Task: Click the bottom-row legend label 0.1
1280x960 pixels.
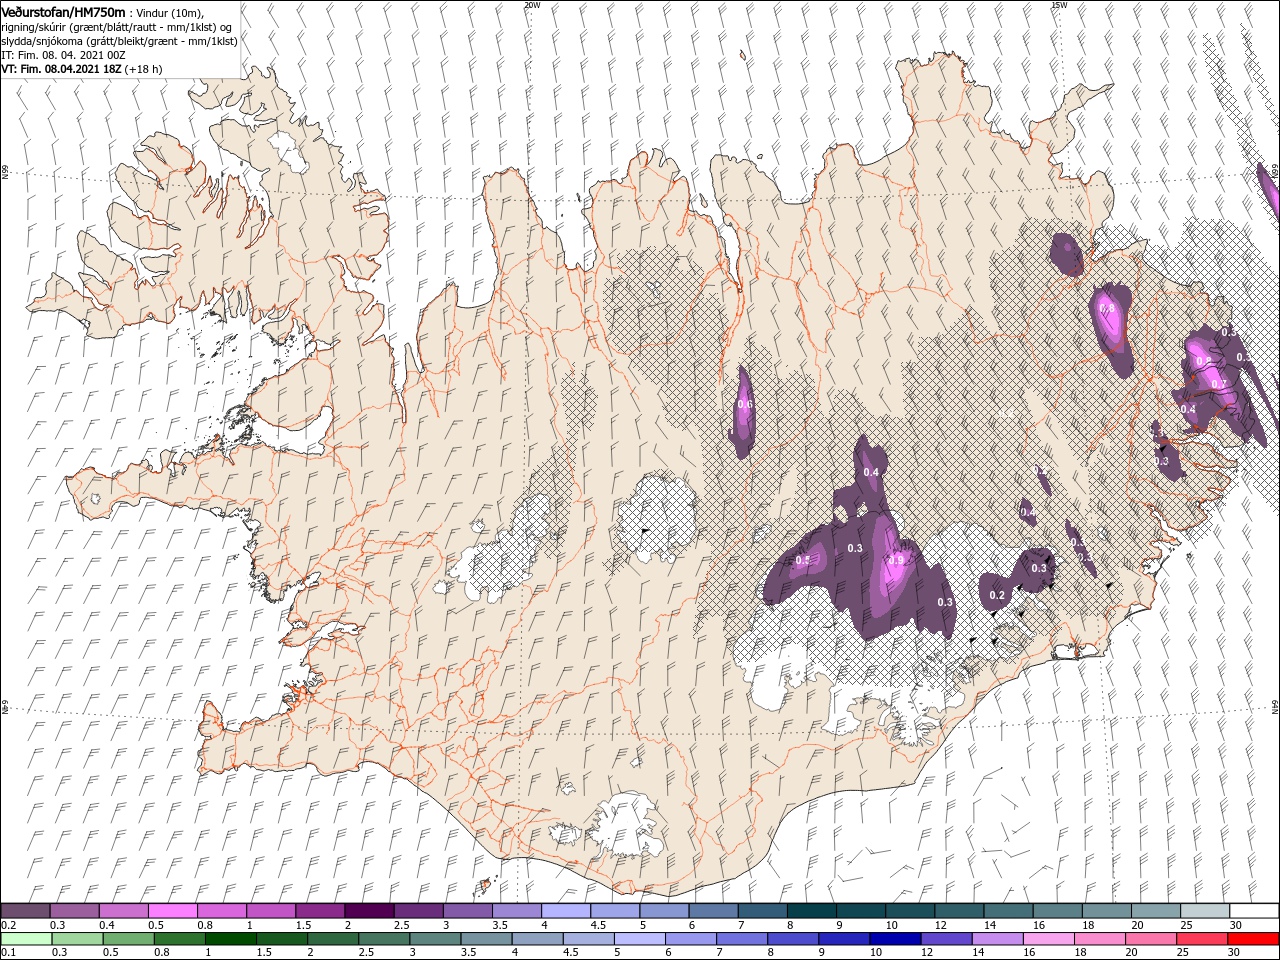Action: (9, 953)
